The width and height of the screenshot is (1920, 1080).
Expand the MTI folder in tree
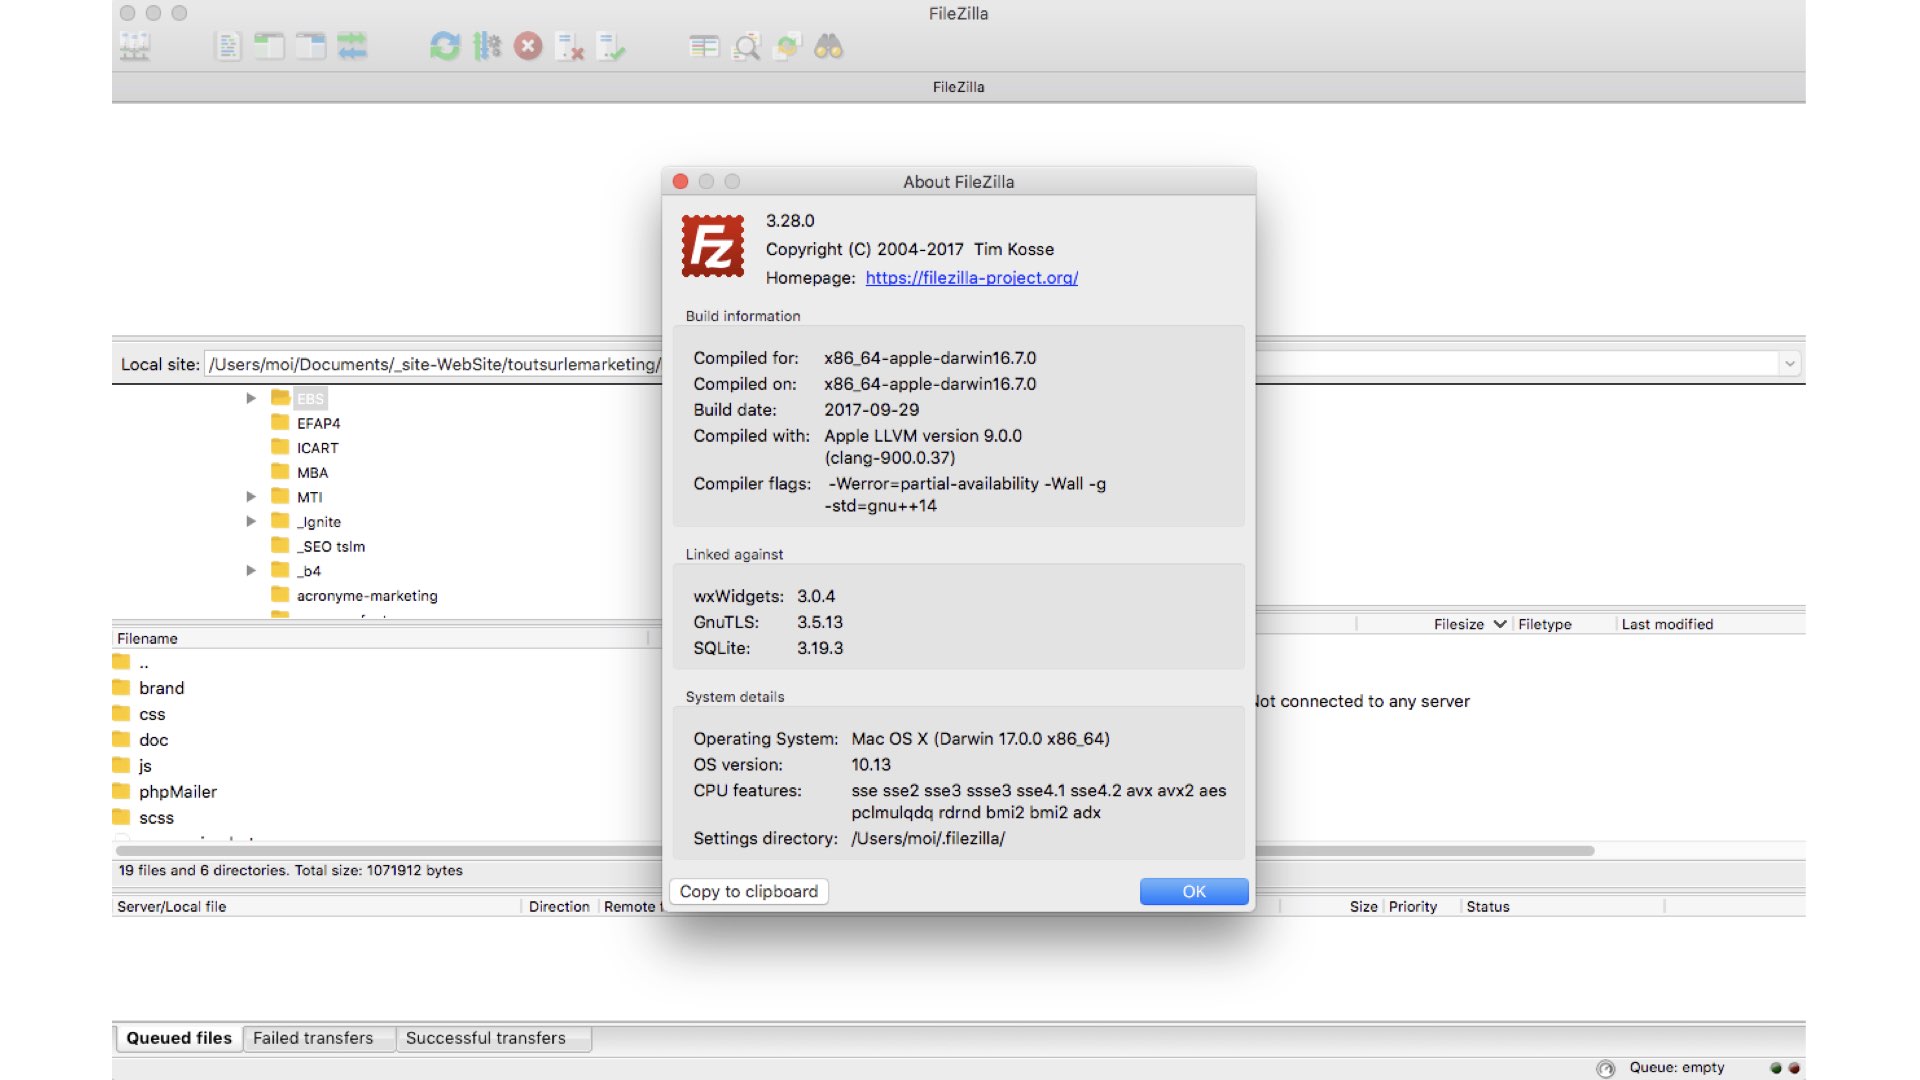tap(251, 496)
